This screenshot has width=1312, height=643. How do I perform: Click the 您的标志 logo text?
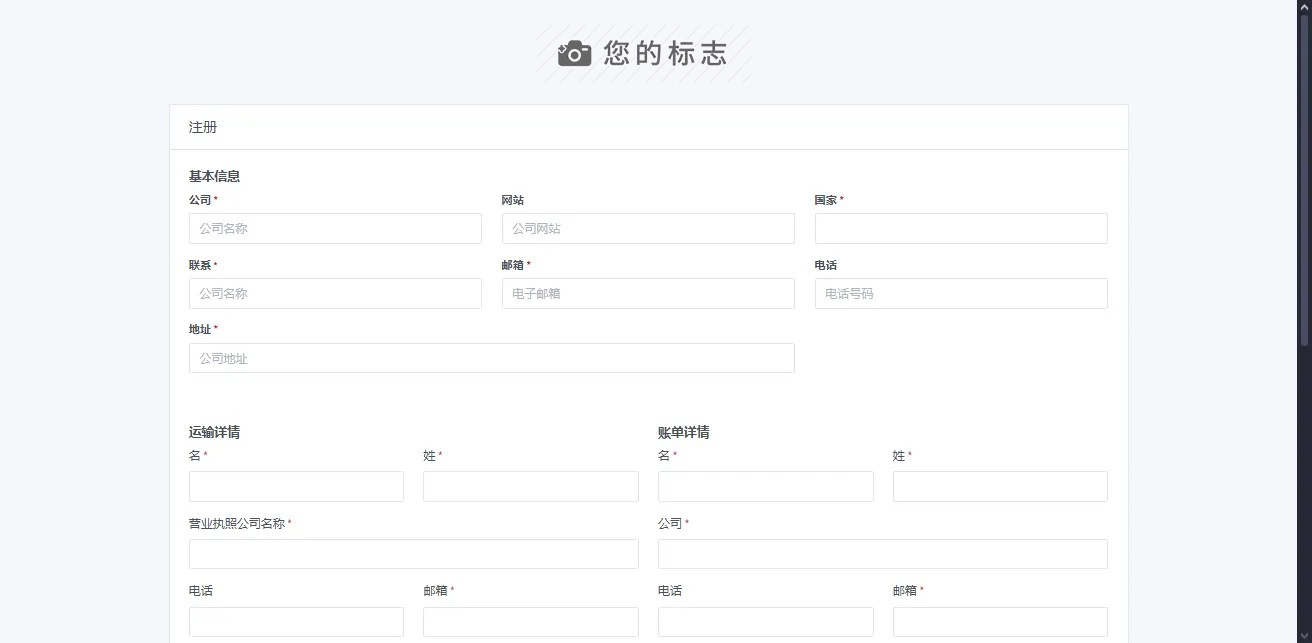[665, 53]
